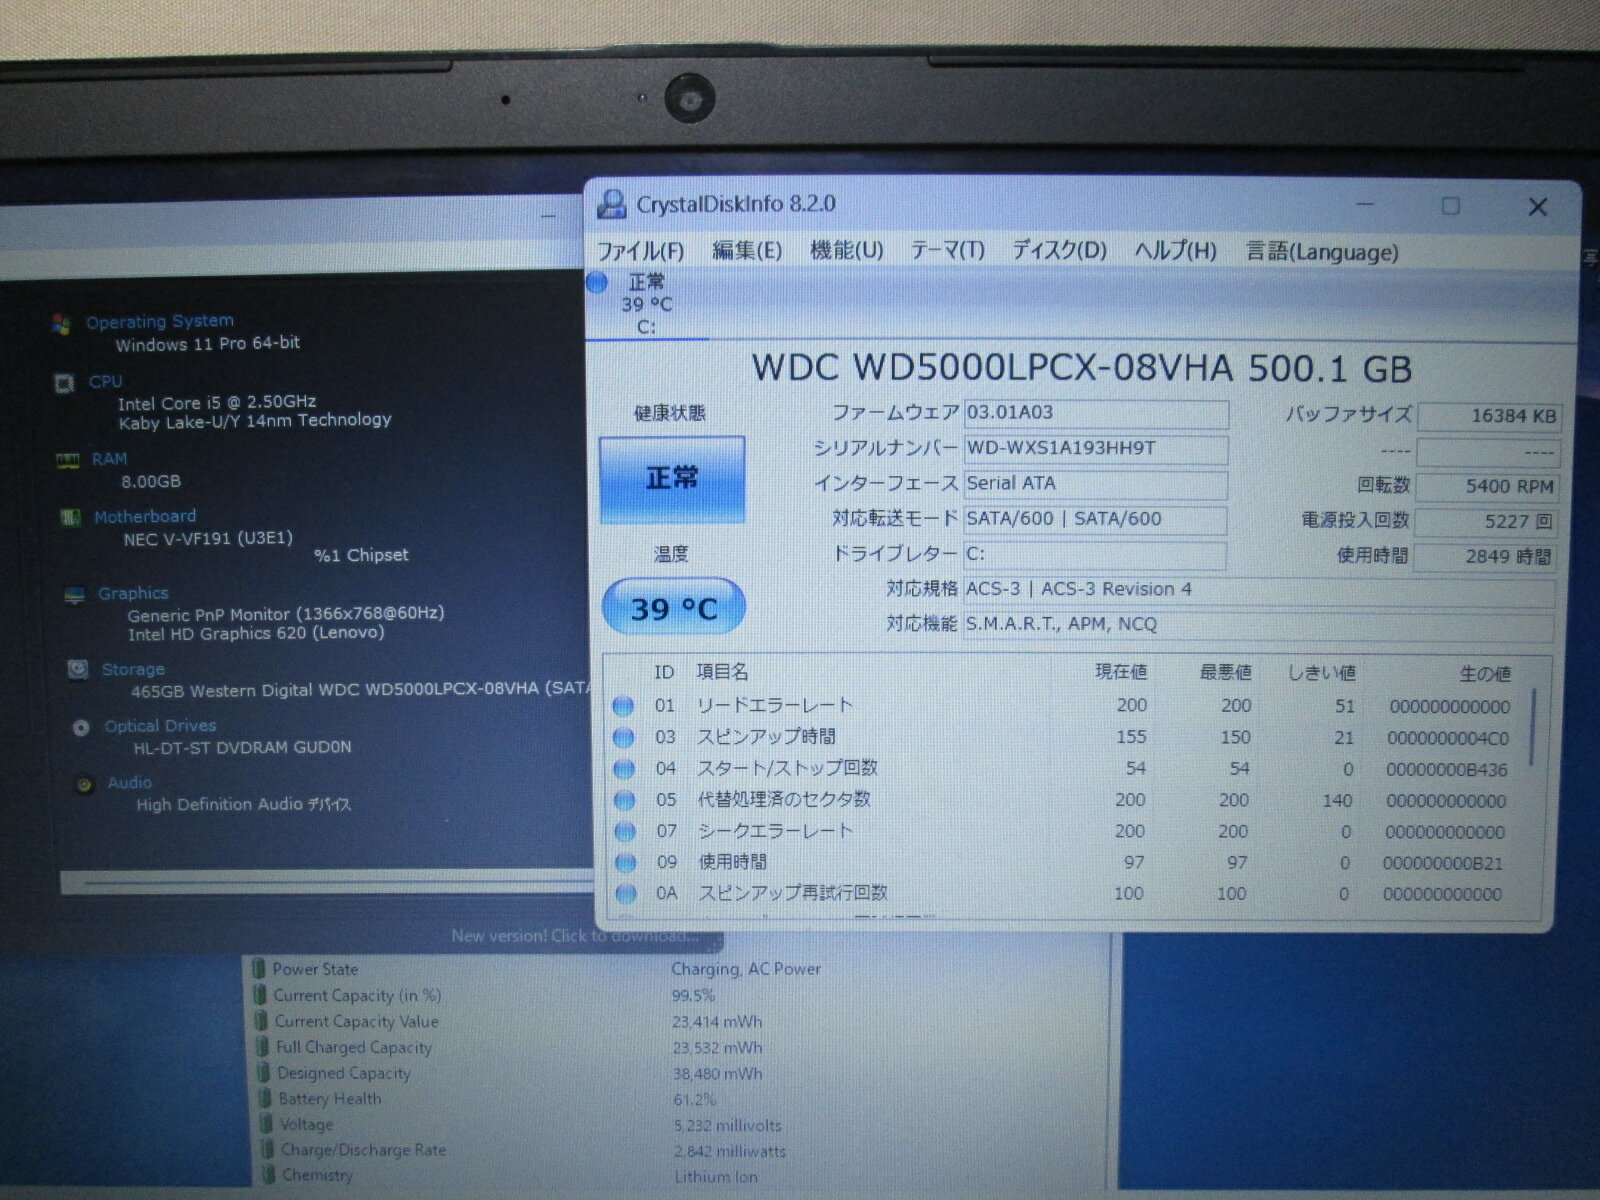Click the New version download link in Speccy
Screen dimensions: 1600x1200
574,937
